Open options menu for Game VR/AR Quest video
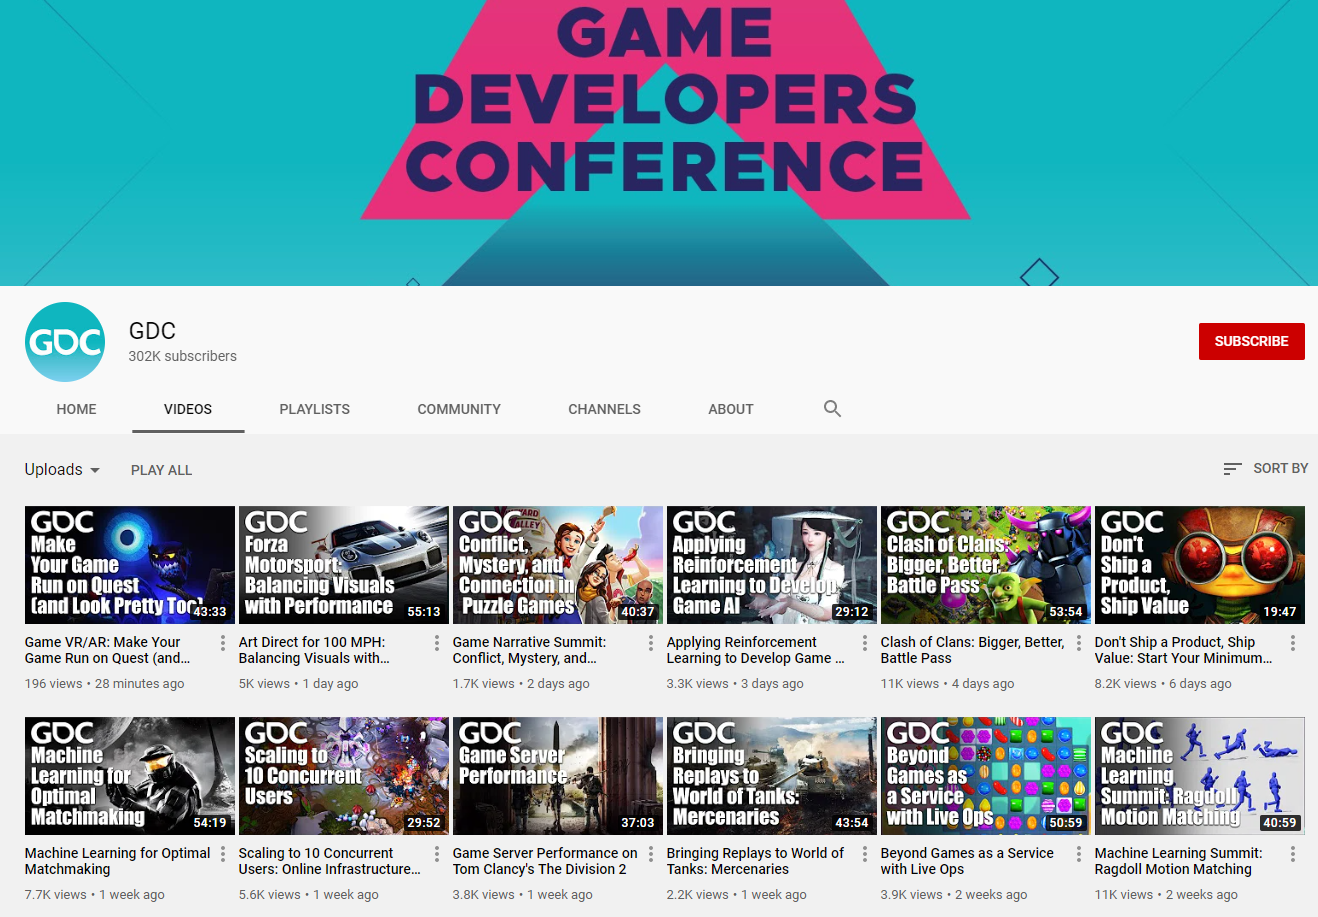This screenshot has height=917, width=1318. (x=223, y=643)
